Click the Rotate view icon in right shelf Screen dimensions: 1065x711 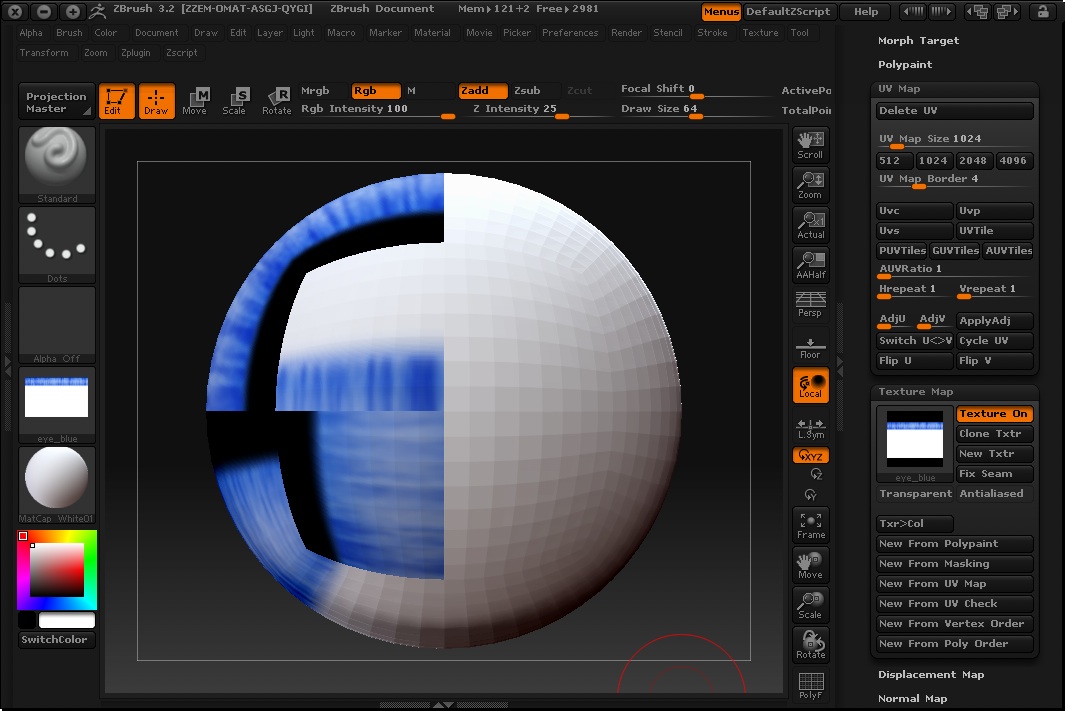tap(810, 645)
